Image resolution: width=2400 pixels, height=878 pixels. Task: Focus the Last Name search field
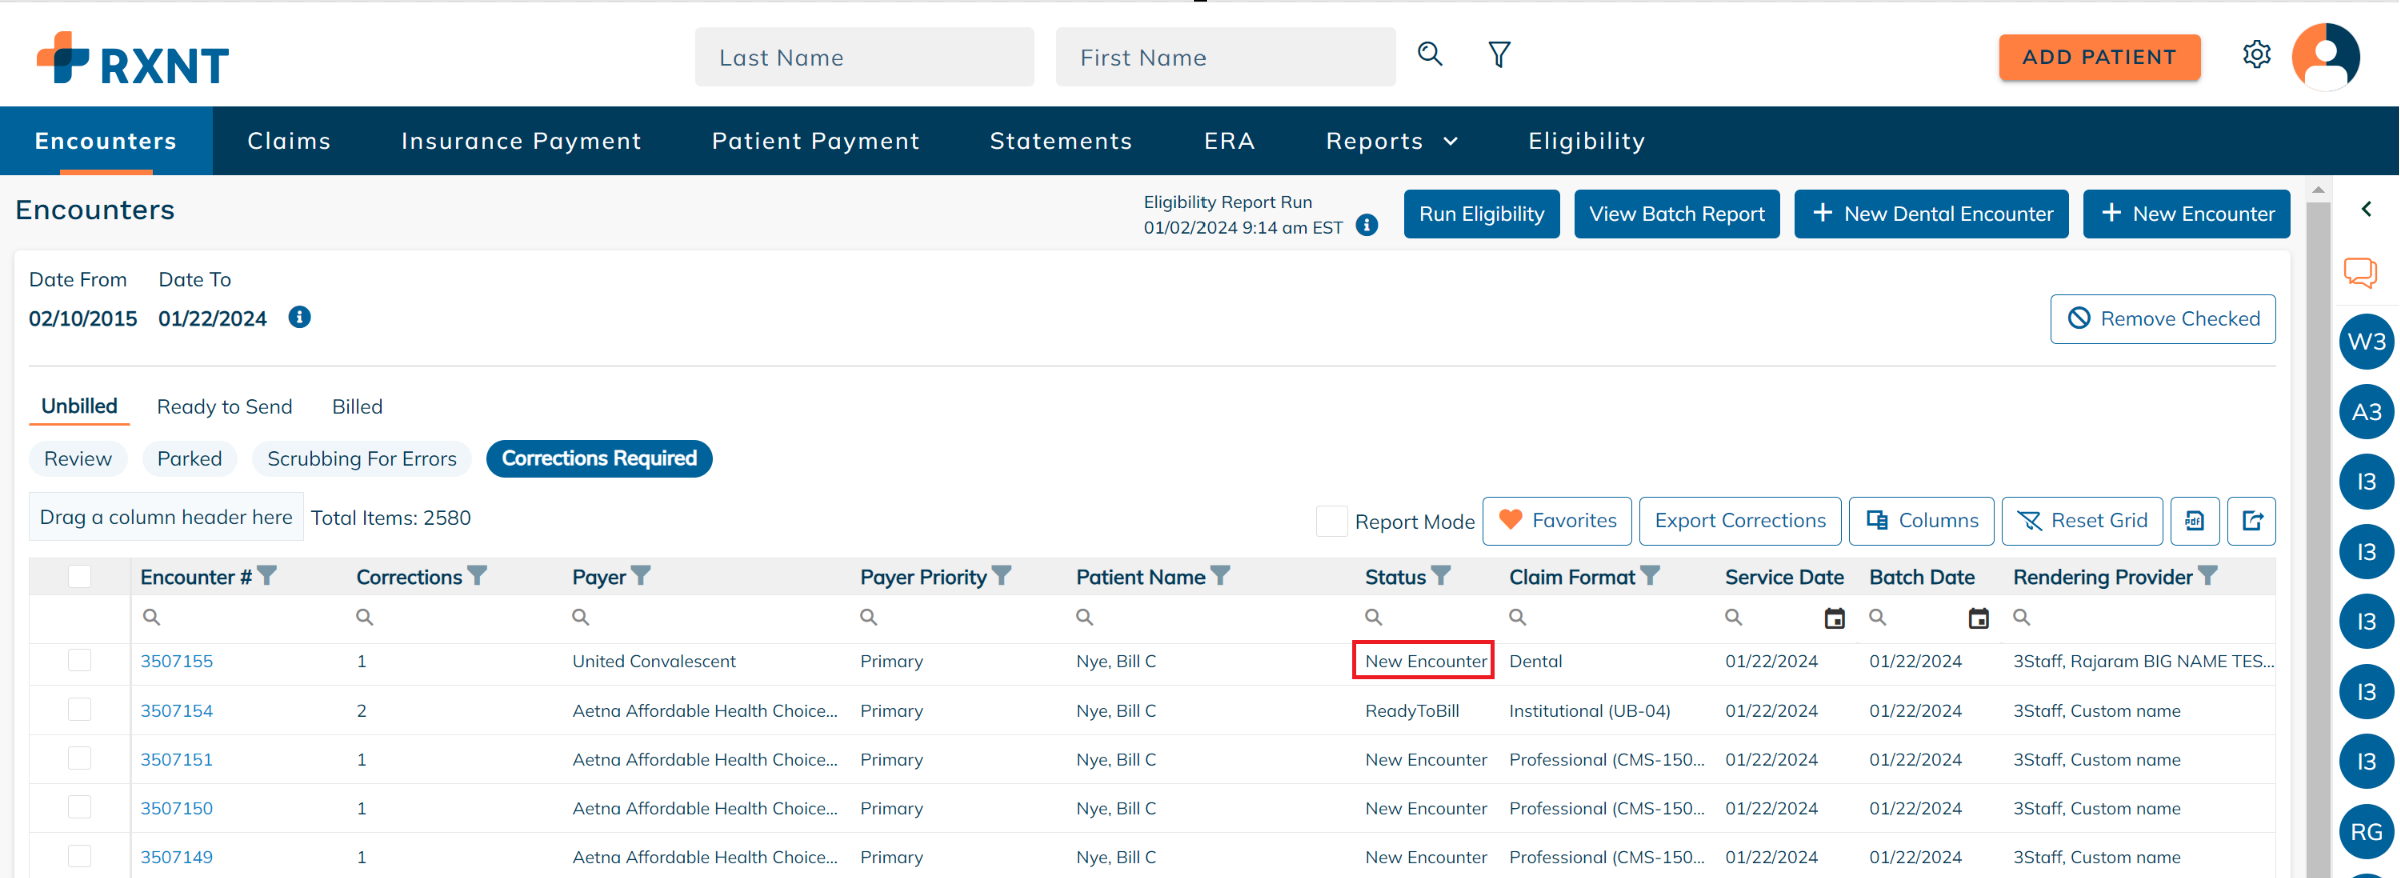(864, 58)
